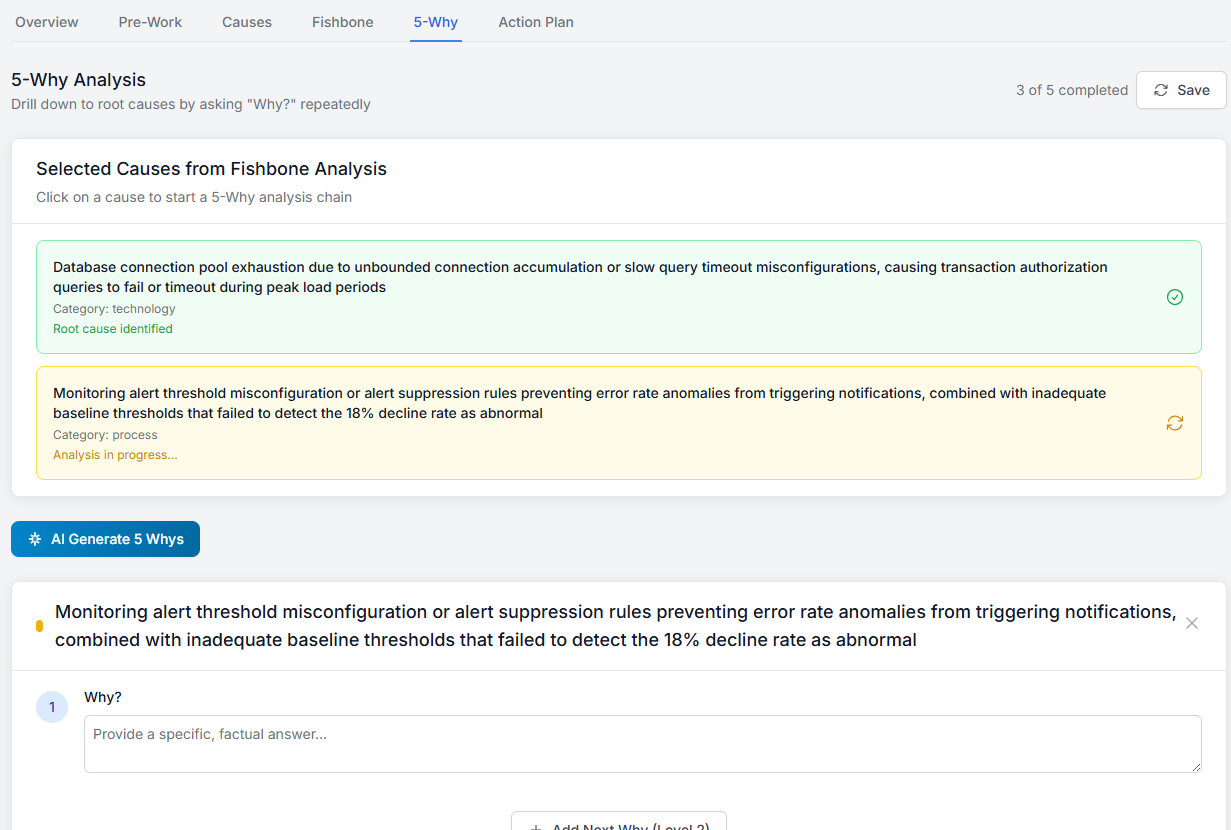The height and width of the screenshot is (830, 1231).
Task: Click 'Click on a cause to start' hint text
Action: 194,197
